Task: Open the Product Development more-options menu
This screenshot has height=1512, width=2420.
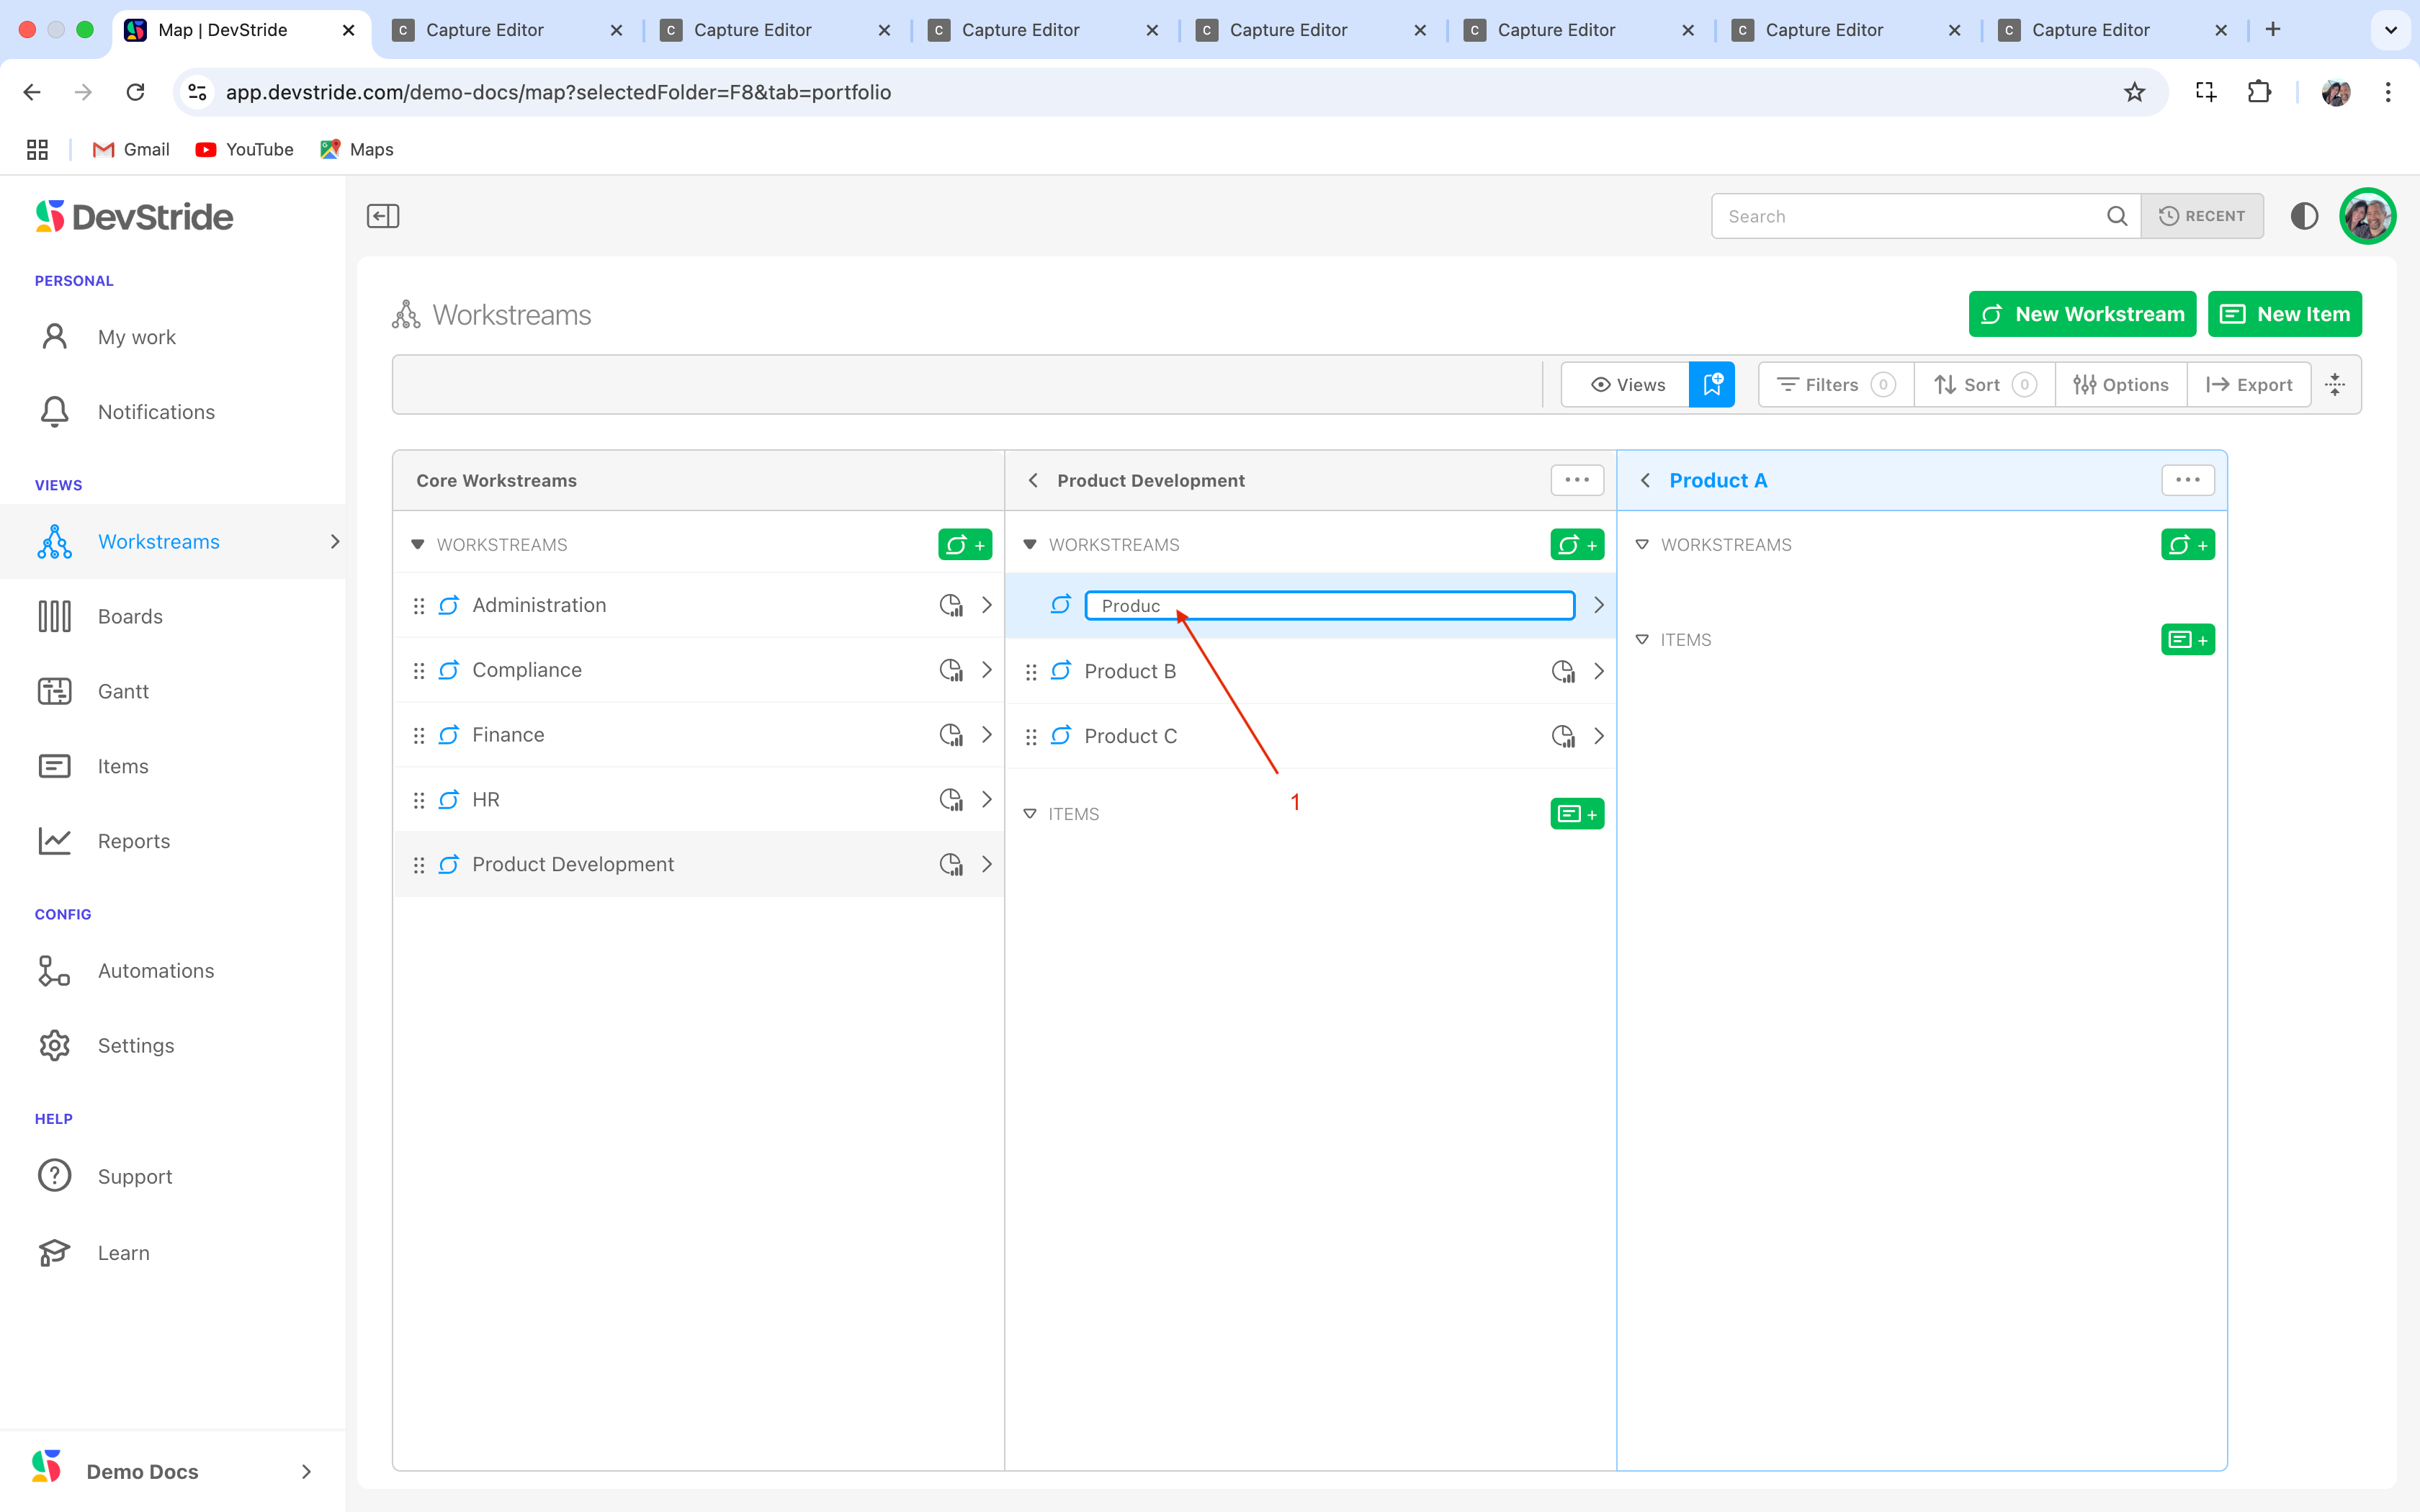Action: click(x=1576, y=481)
